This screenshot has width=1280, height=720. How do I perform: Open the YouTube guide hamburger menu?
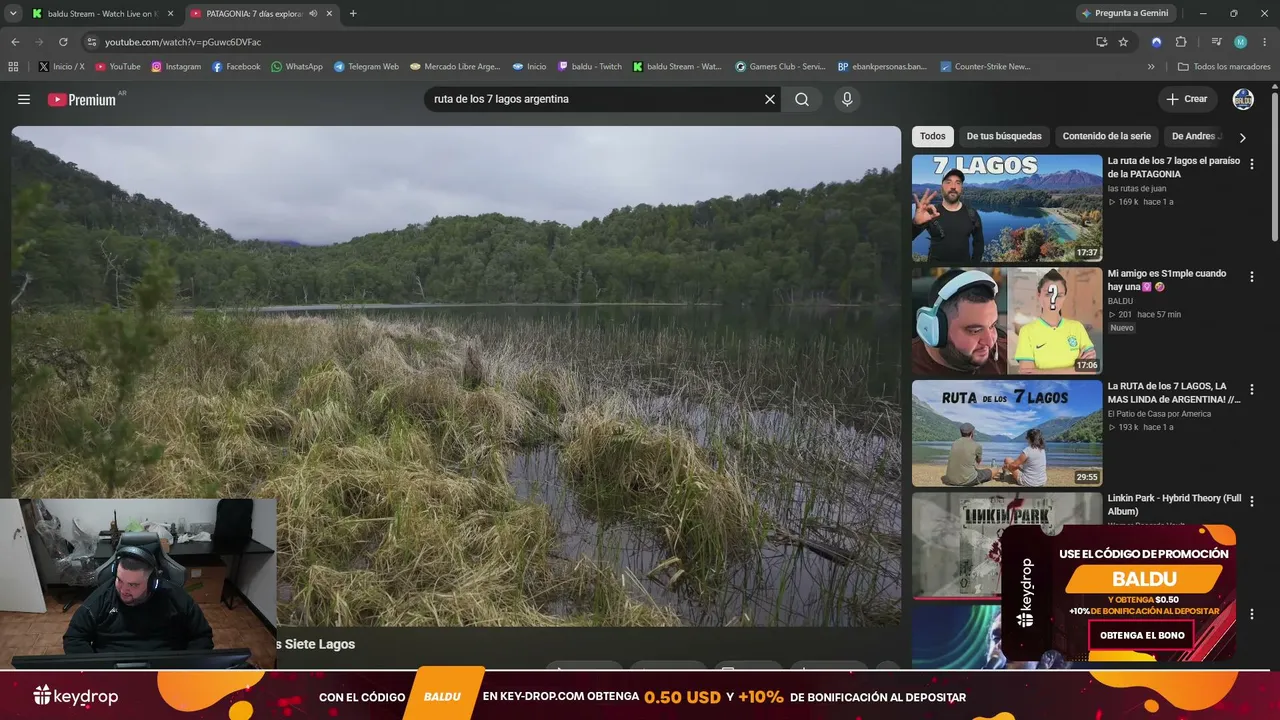tap(24, 99)
